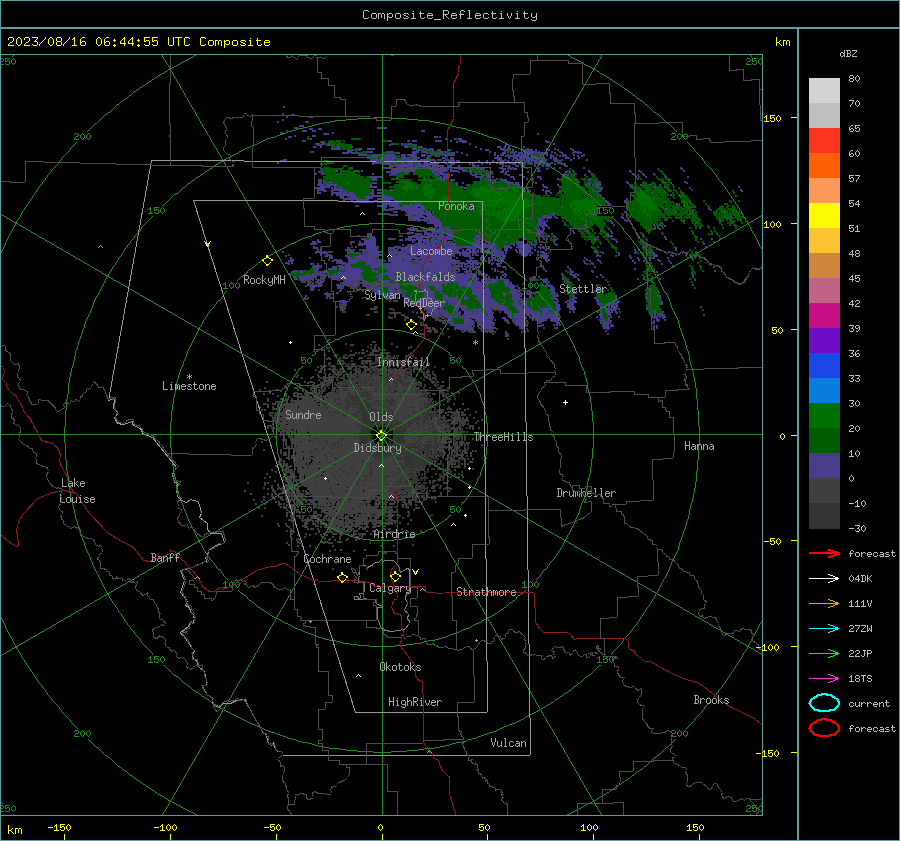This screenshot has width=900, height=841.
Task: Select the 60 dBZ dark orange swatch
Action: [824, 165]
